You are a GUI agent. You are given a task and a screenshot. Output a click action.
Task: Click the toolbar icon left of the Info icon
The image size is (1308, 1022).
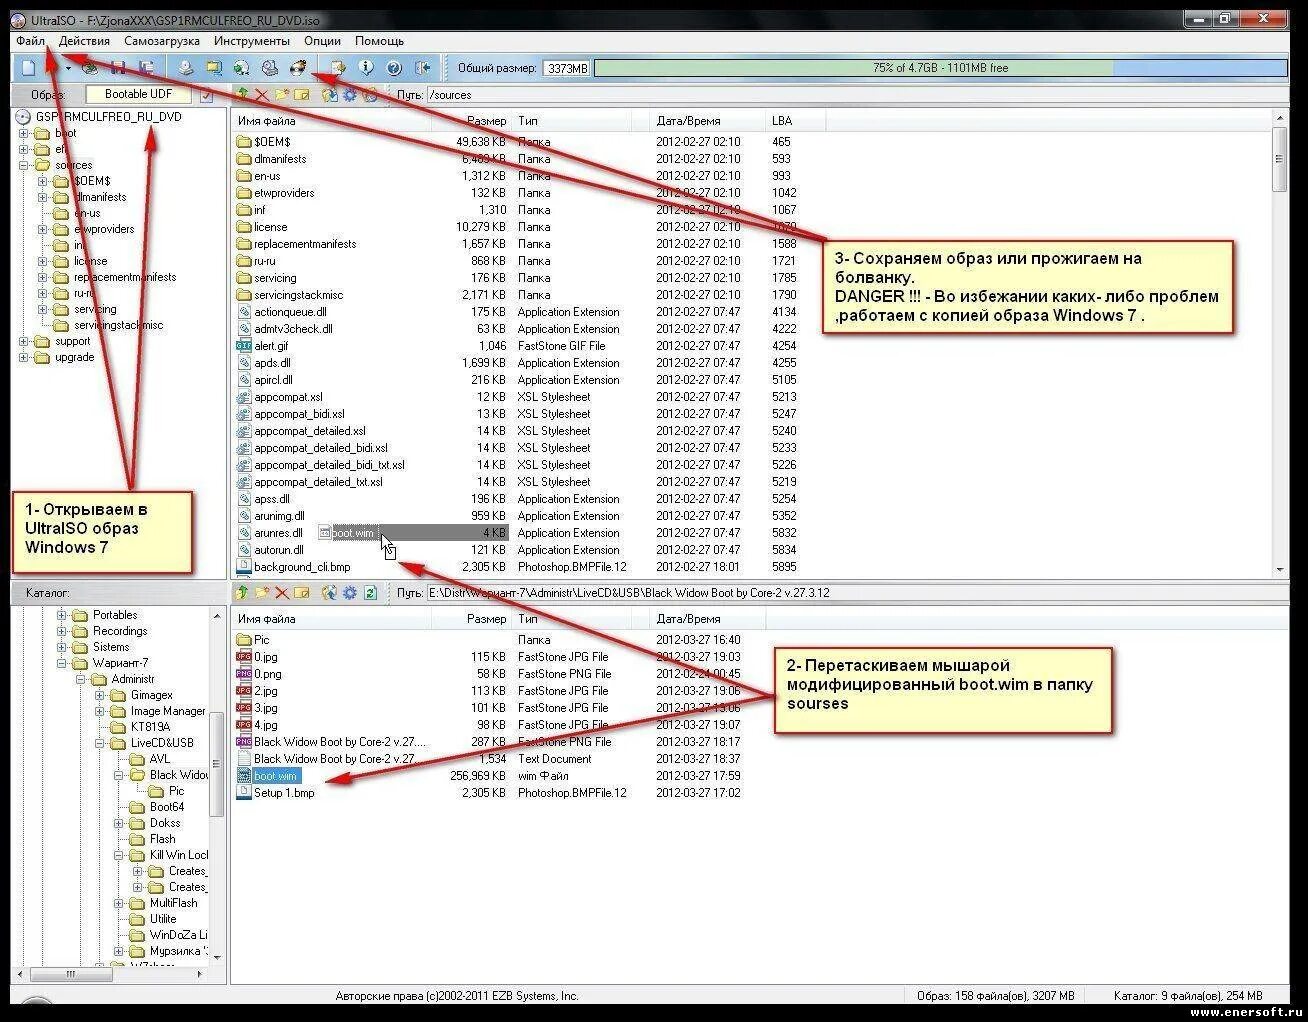click(x=338, y=68)
